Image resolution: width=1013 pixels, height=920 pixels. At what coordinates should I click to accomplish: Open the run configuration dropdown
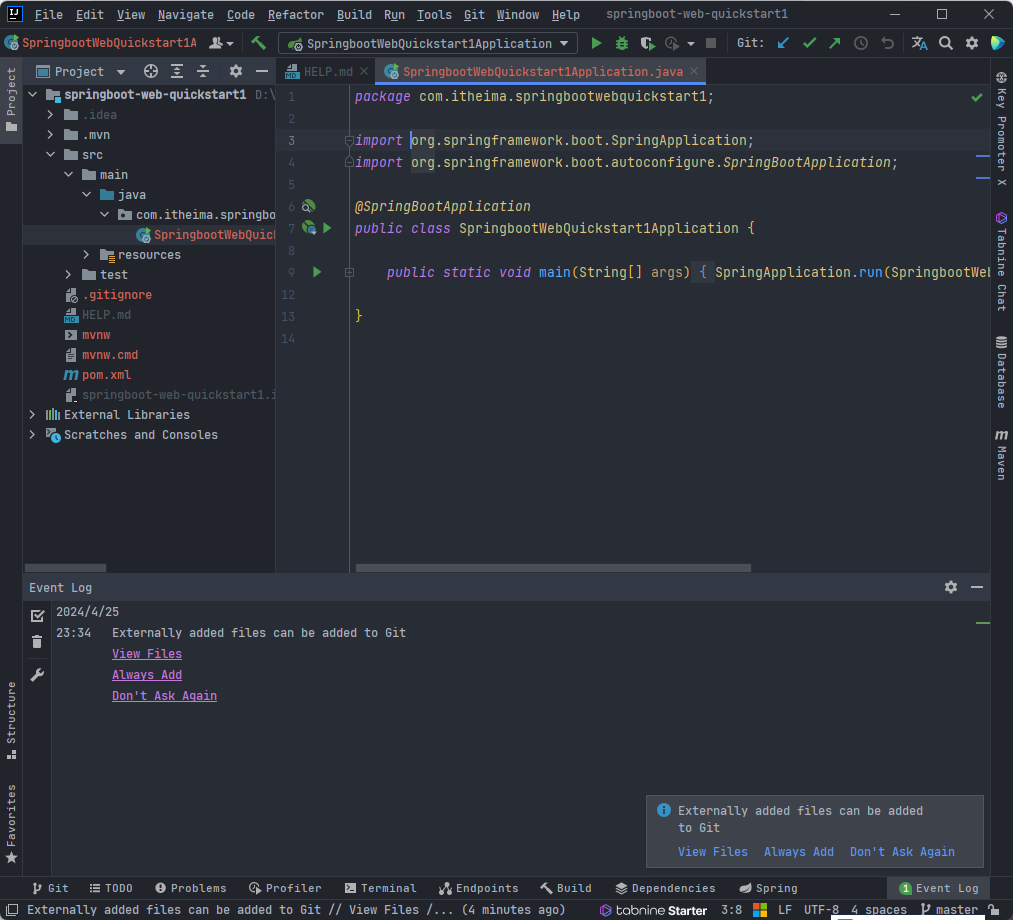[x=428, y=43]
